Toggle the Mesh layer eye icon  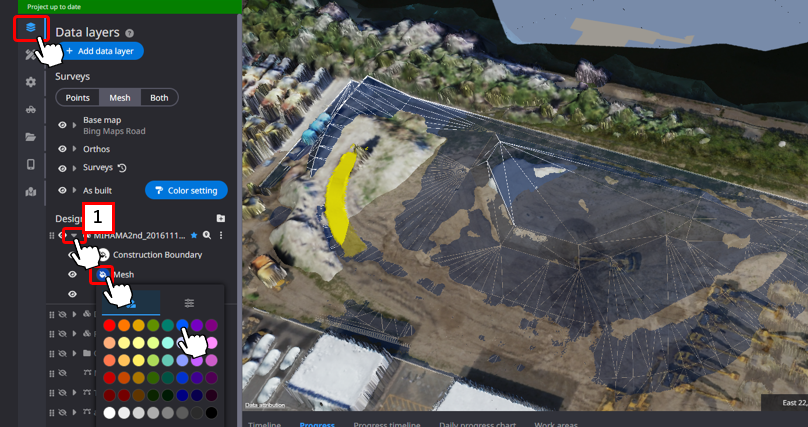point(72,275)
